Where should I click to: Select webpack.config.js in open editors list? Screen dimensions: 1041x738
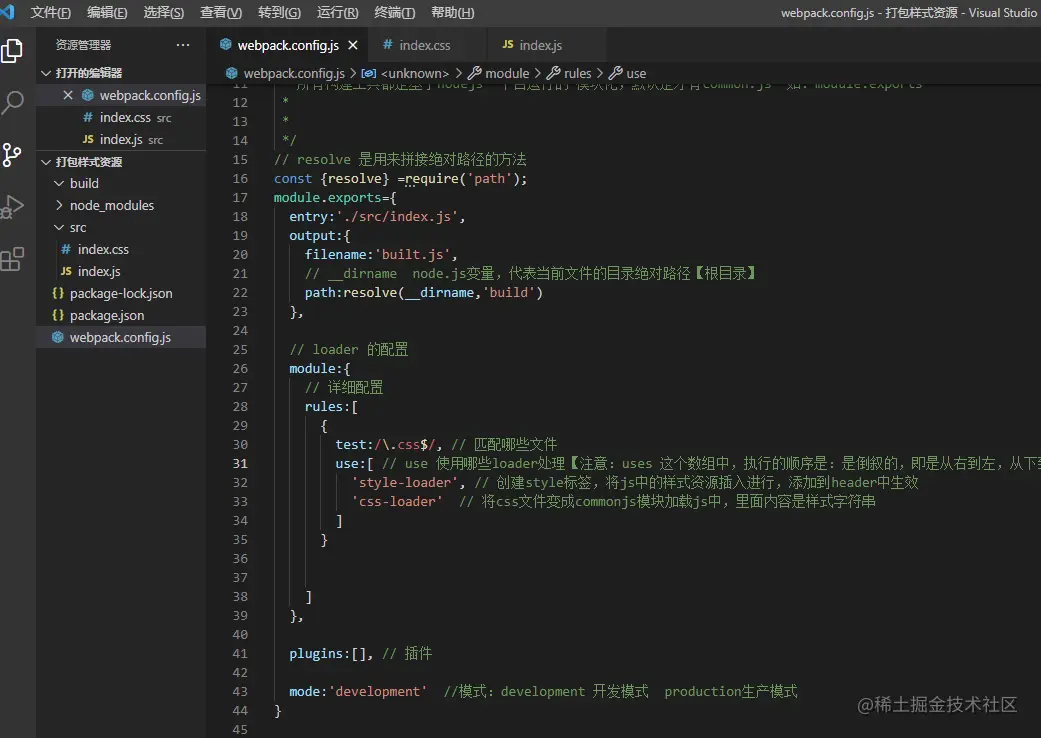click(121, 96)
